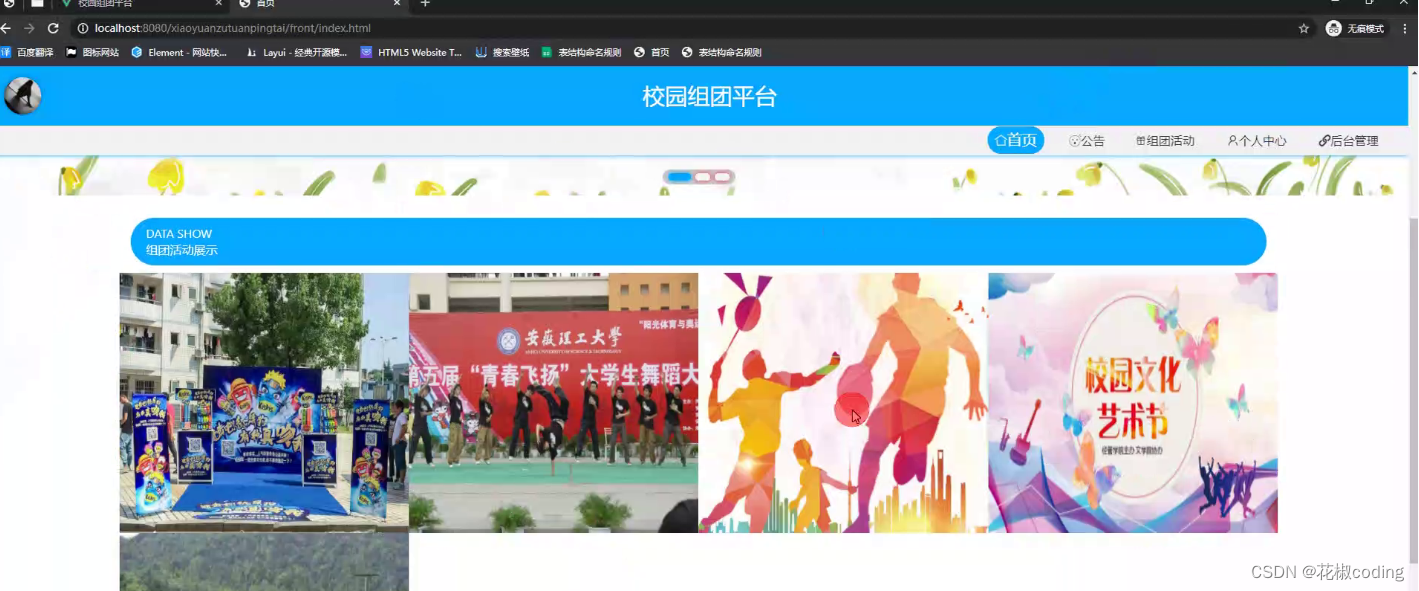The image size is (1419, 591).
Task: Open the first 表结构命名规则 bookmark
Action: click(581, 52)
